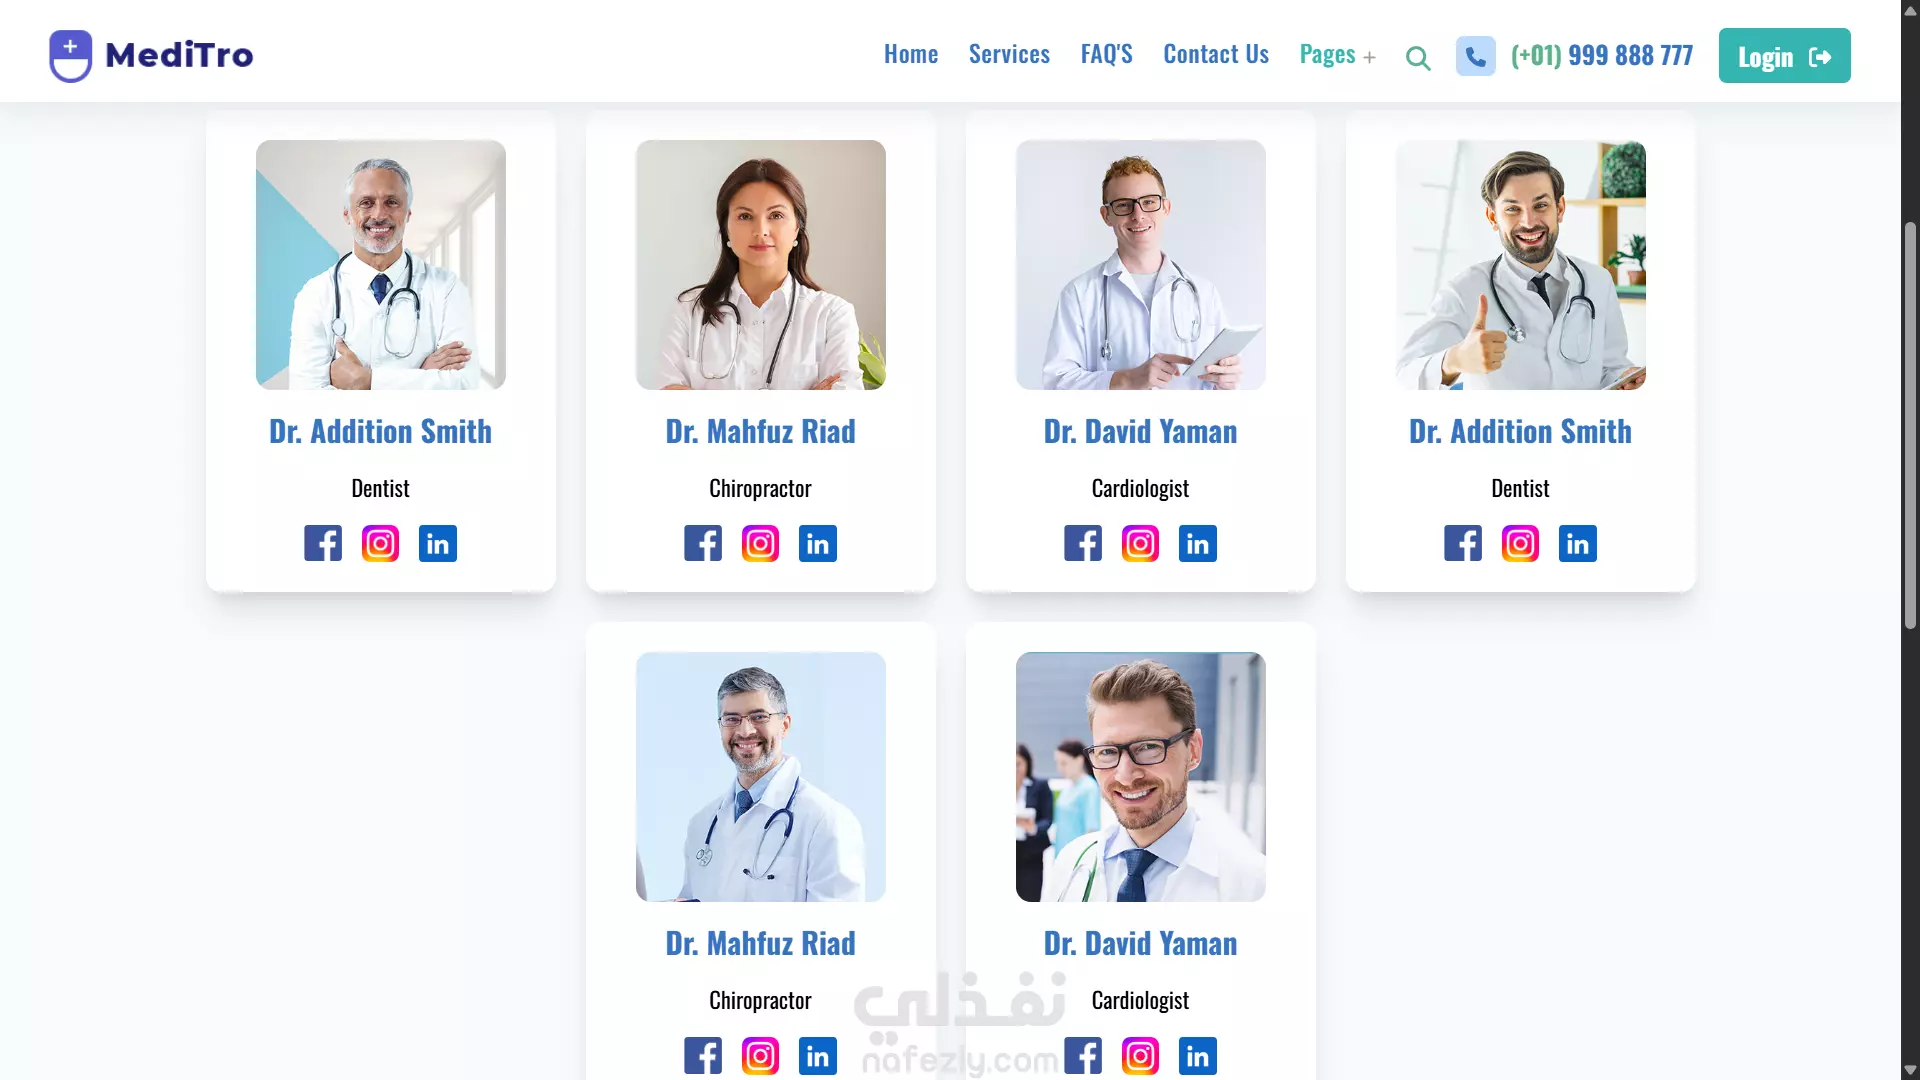
Task: Click the vertical page scrollbar thumb
Action: tap(1910, 425)
